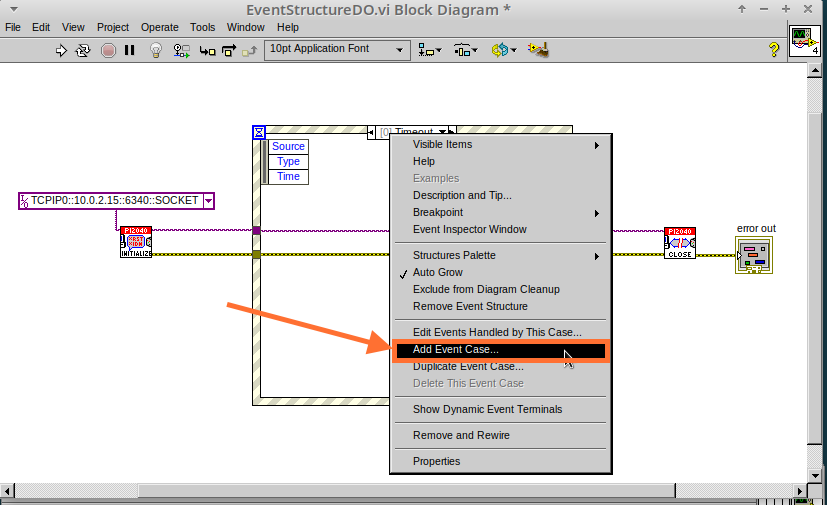Select the Source event data node
This screenshot has height=505, width=827.
pyautogui.click(x=288, y=146)
